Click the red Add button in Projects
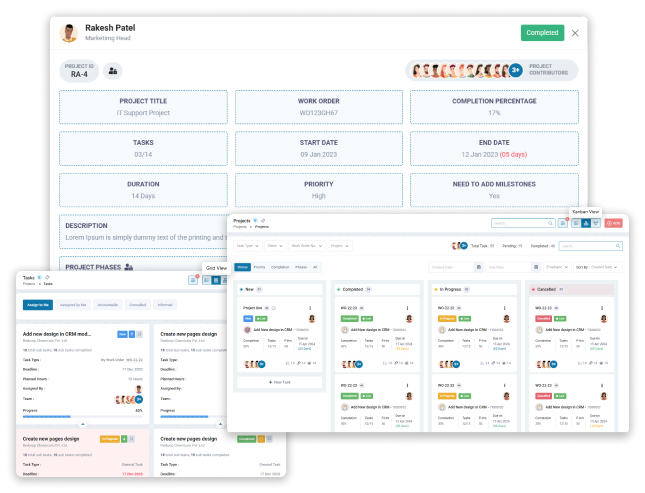645x493 pixels. (611, 223)
